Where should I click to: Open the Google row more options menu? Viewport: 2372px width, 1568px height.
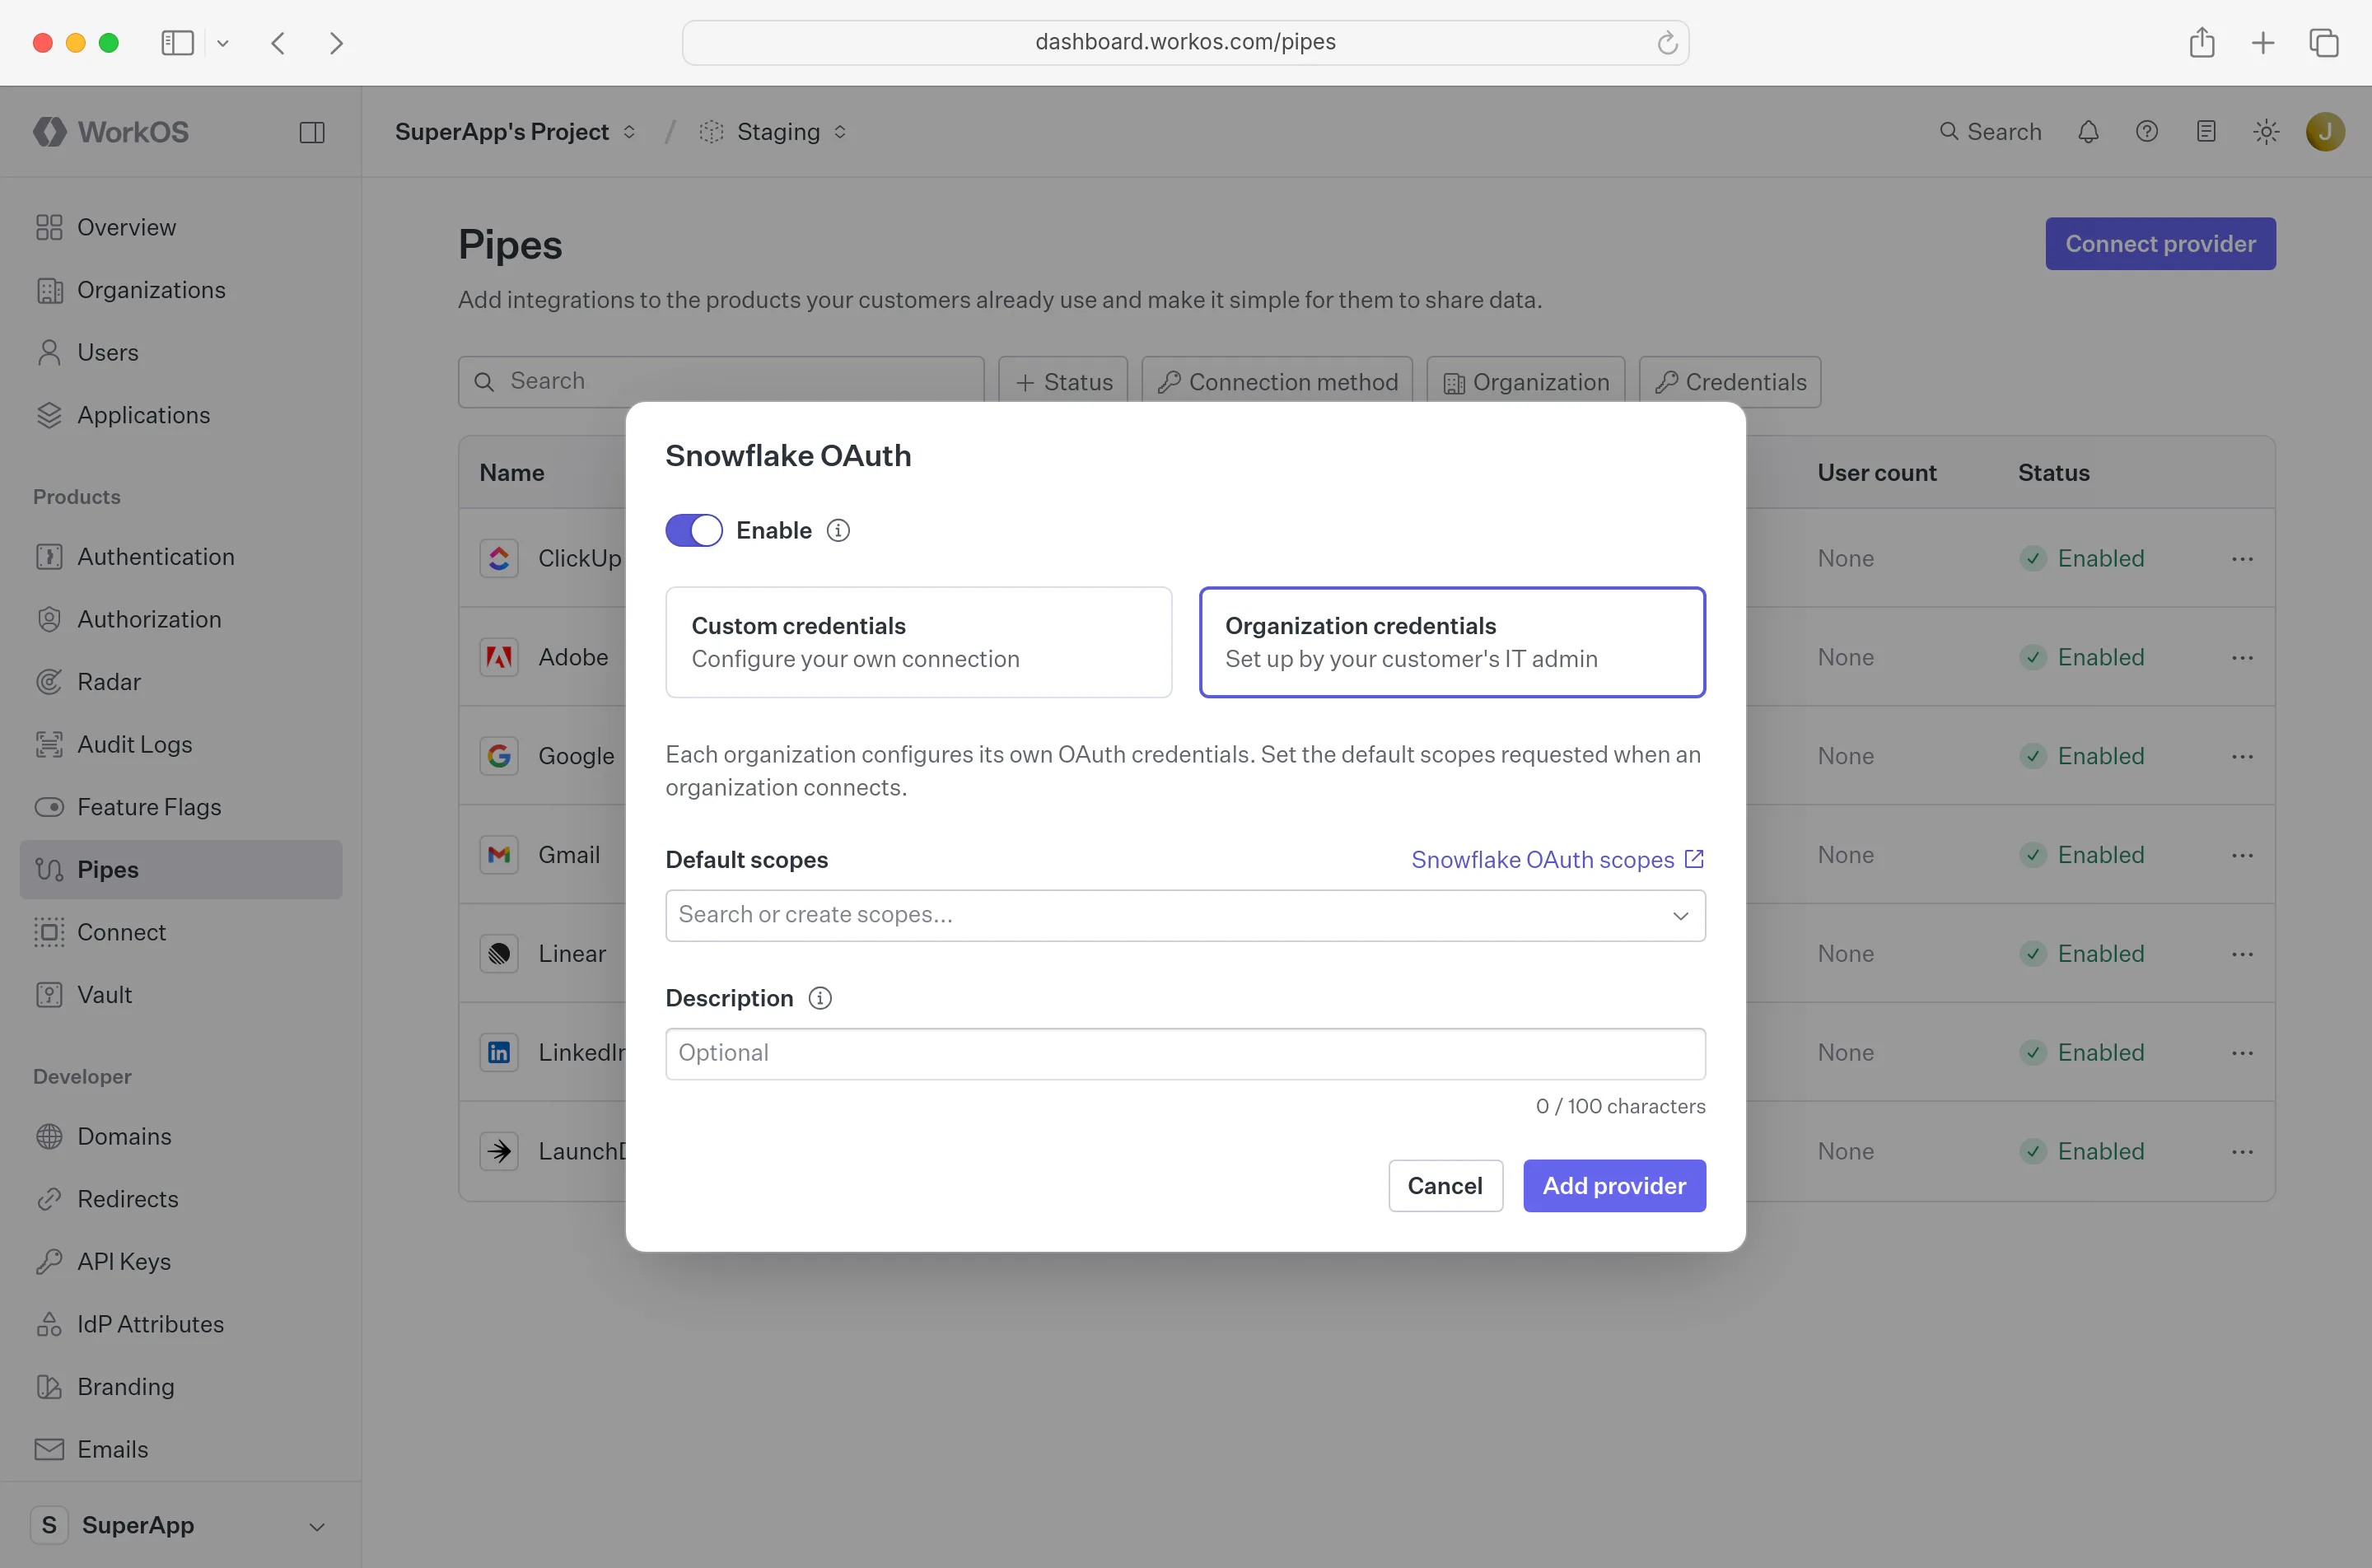(x=2242, y=756)
